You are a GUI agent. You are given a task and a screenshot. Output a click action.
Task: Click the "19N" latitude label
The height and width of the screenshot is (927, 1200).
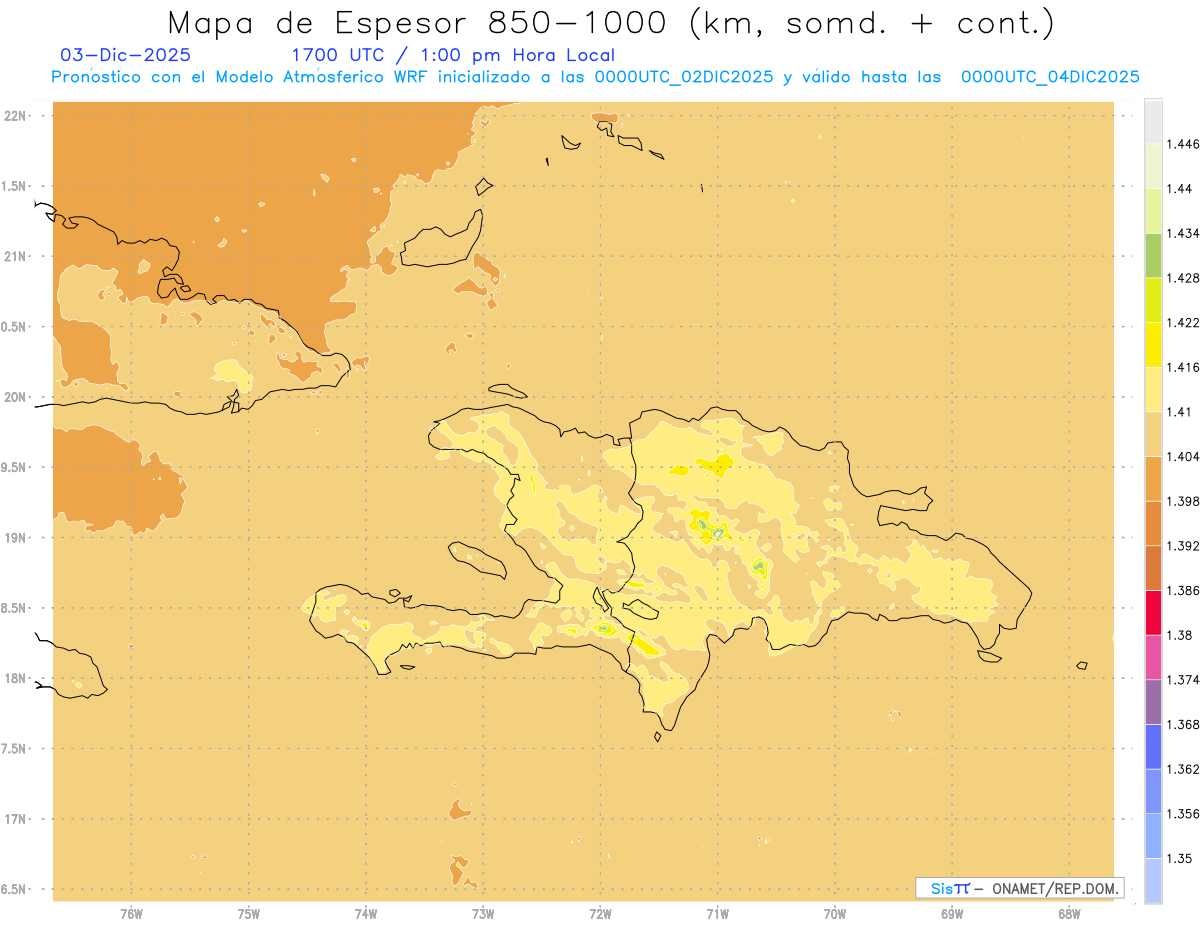(x=17, y=538)
